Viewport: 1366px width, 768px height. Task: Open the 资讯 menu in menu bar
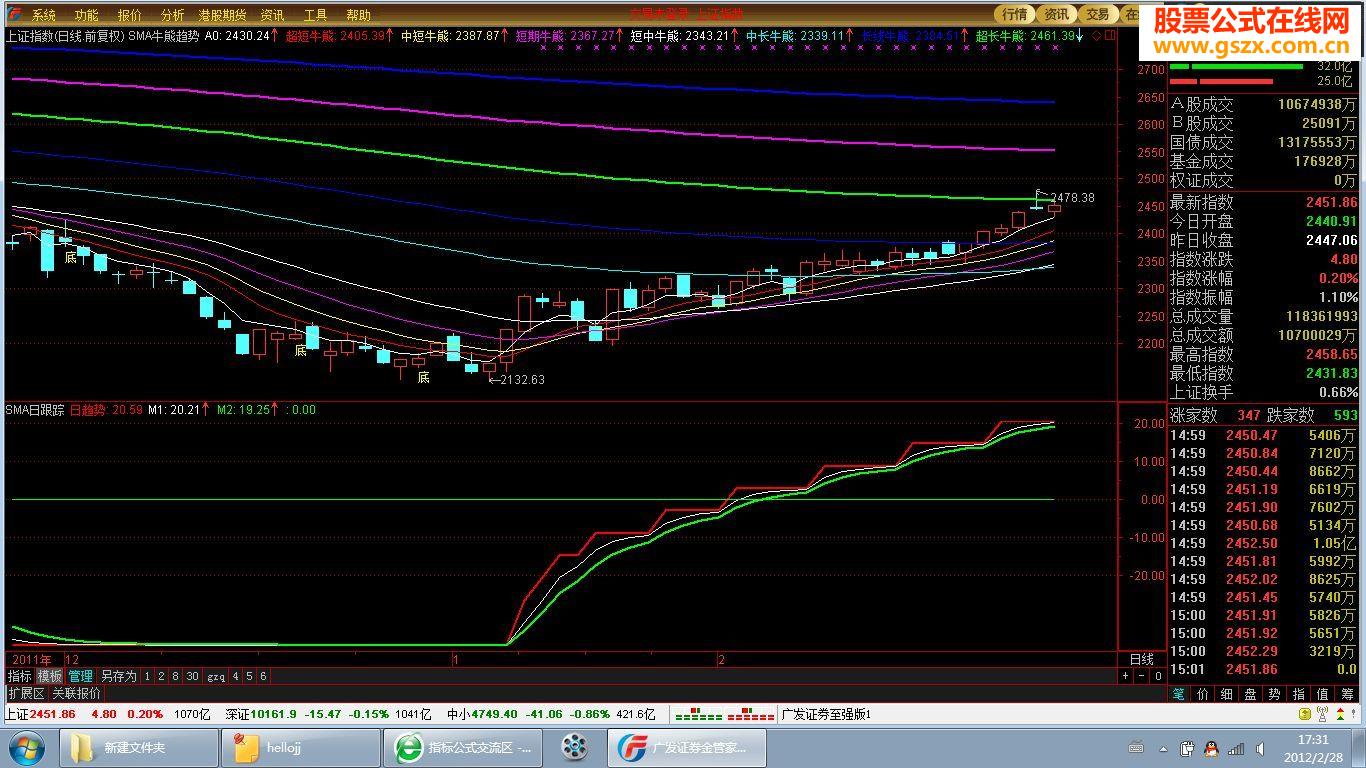coord(272,15)
